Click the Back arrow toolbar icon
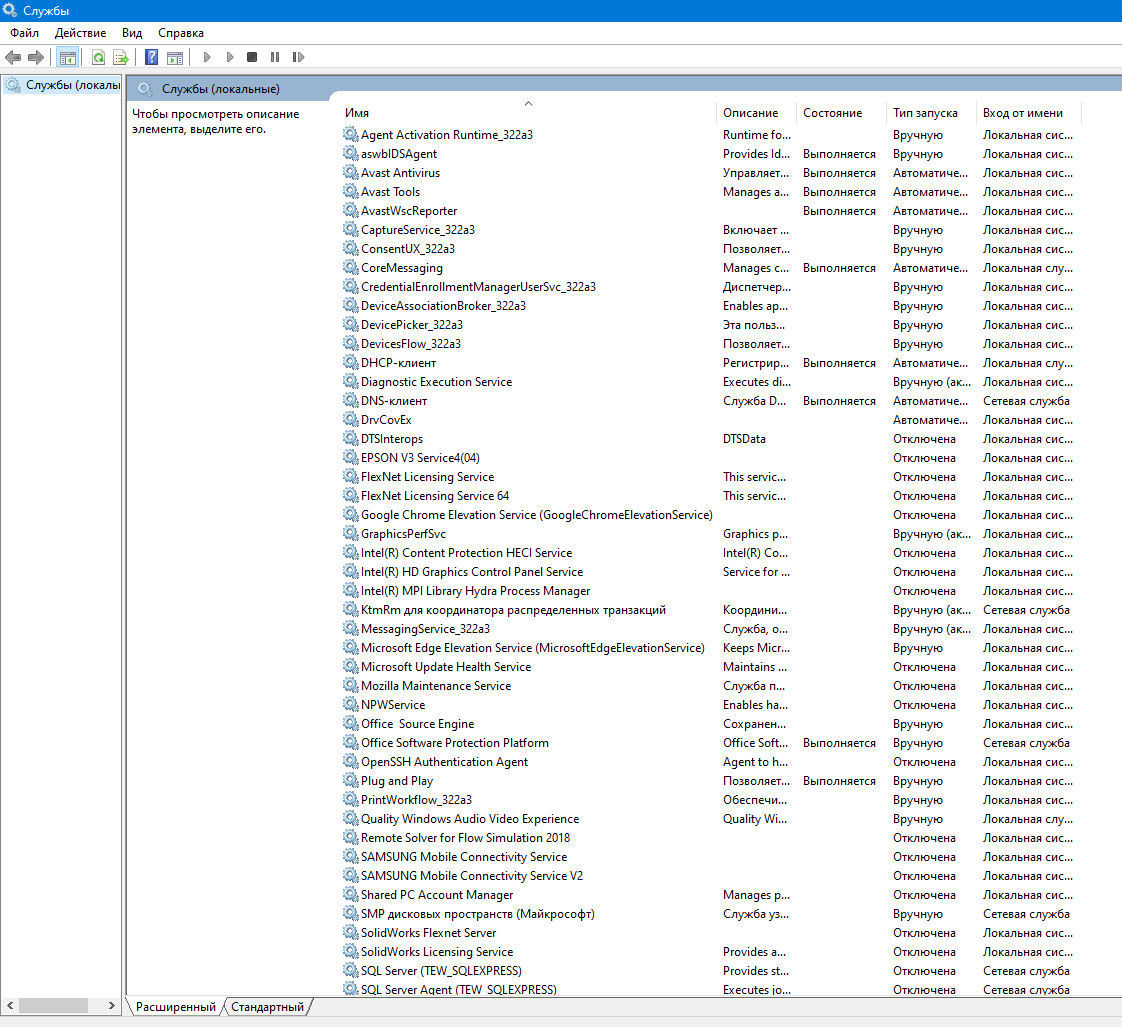Image resolution: width=1122 pixels, height=1027 pixels. (x=13, y=57)
